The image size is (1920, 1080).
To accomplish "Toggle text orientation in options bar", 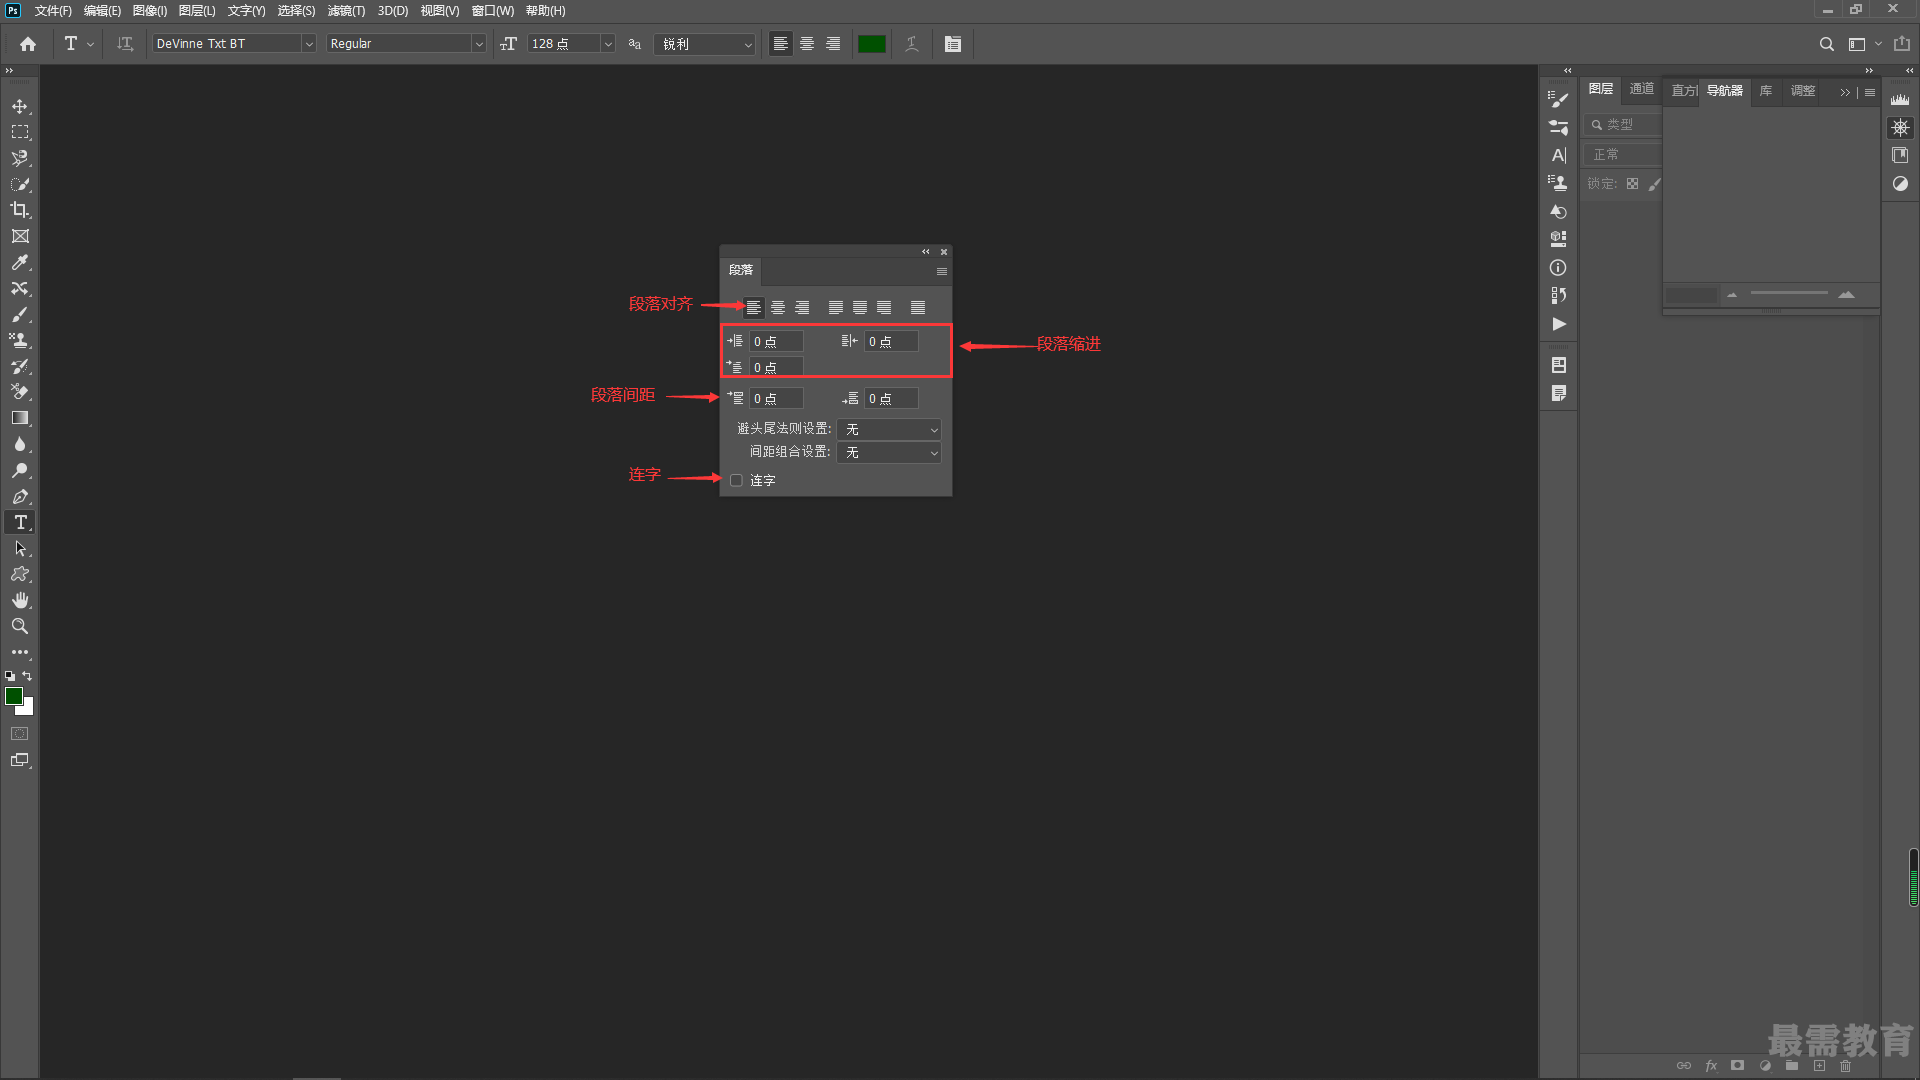I will [x=125, y=44].
